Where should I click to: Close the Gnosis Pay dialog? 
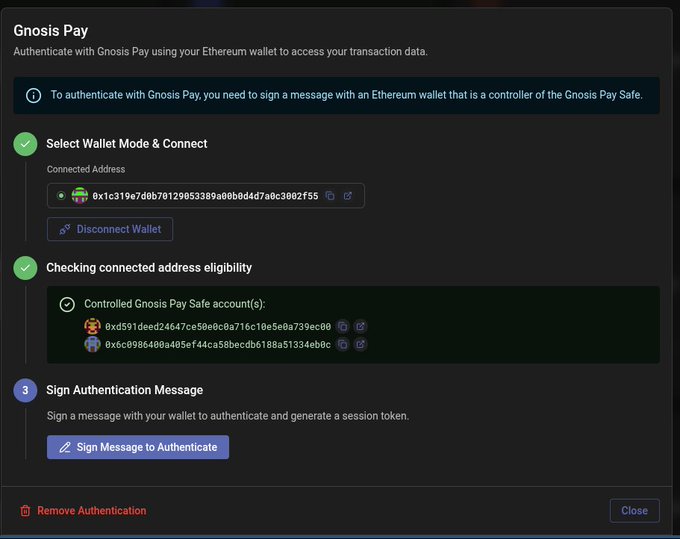click(634, 511)
